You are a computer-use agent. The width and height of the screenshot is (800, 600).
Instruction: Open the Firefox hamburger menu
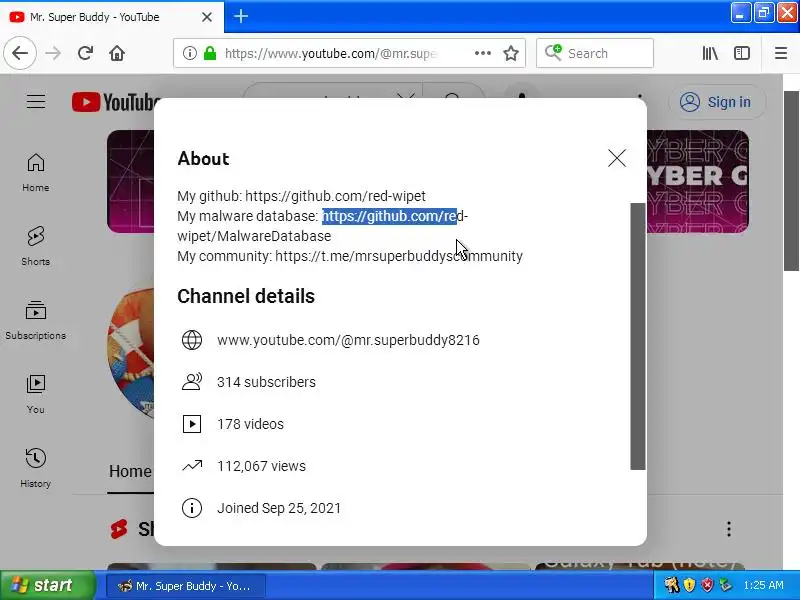click(781, 53)
